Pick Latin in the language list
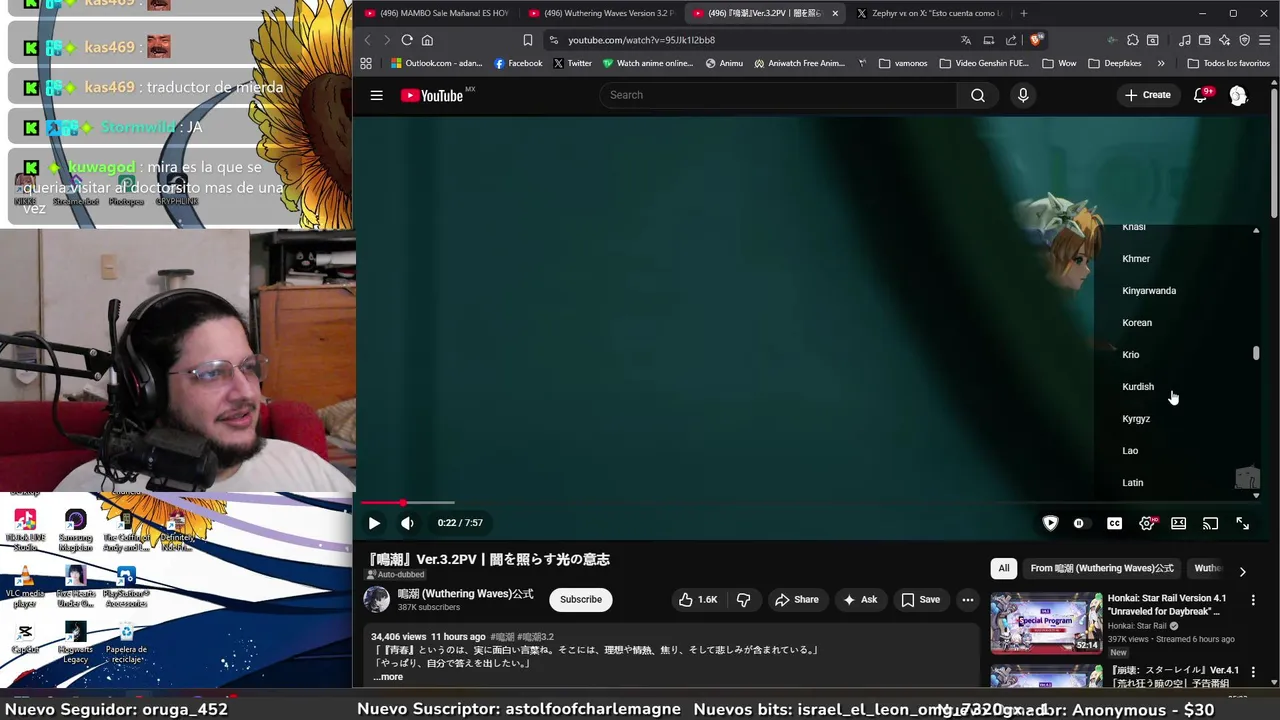 click(x=1133, y=483)
